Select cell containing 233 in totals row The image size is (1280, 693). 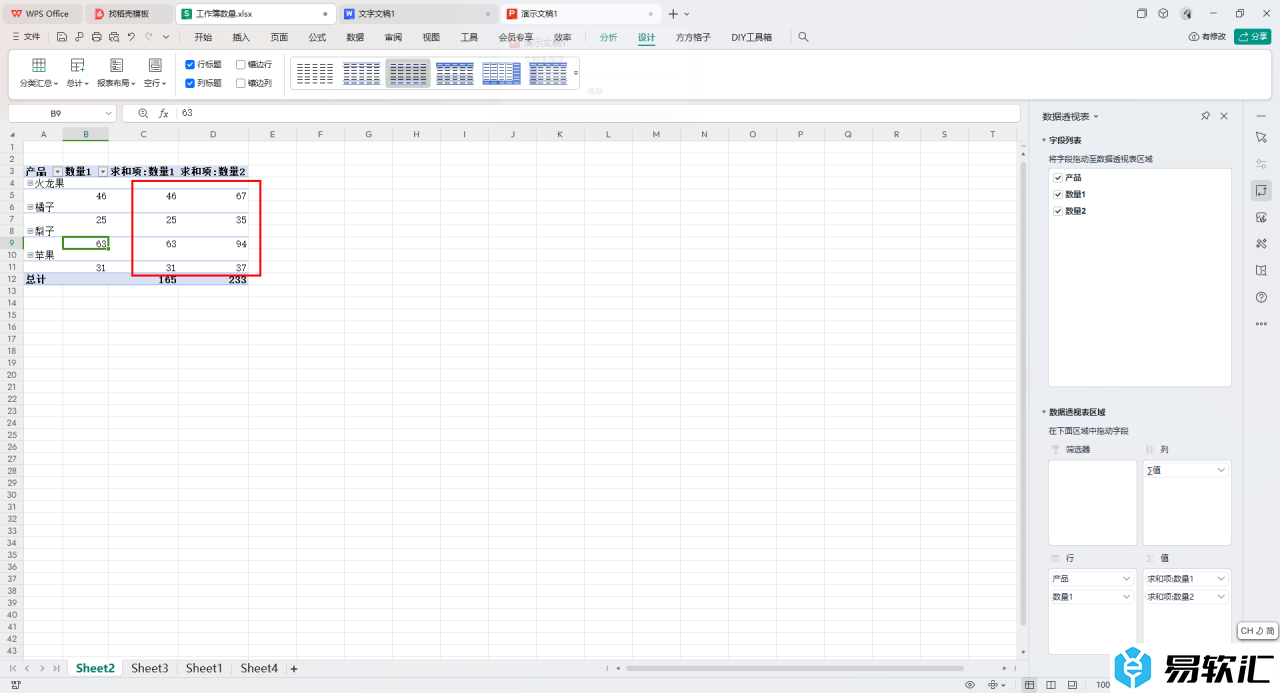(x=213, y=280)
